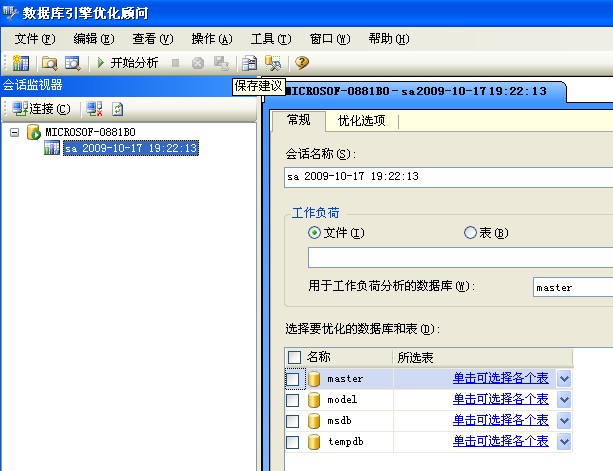Check the tempdb database checkbox

[293, 442]
